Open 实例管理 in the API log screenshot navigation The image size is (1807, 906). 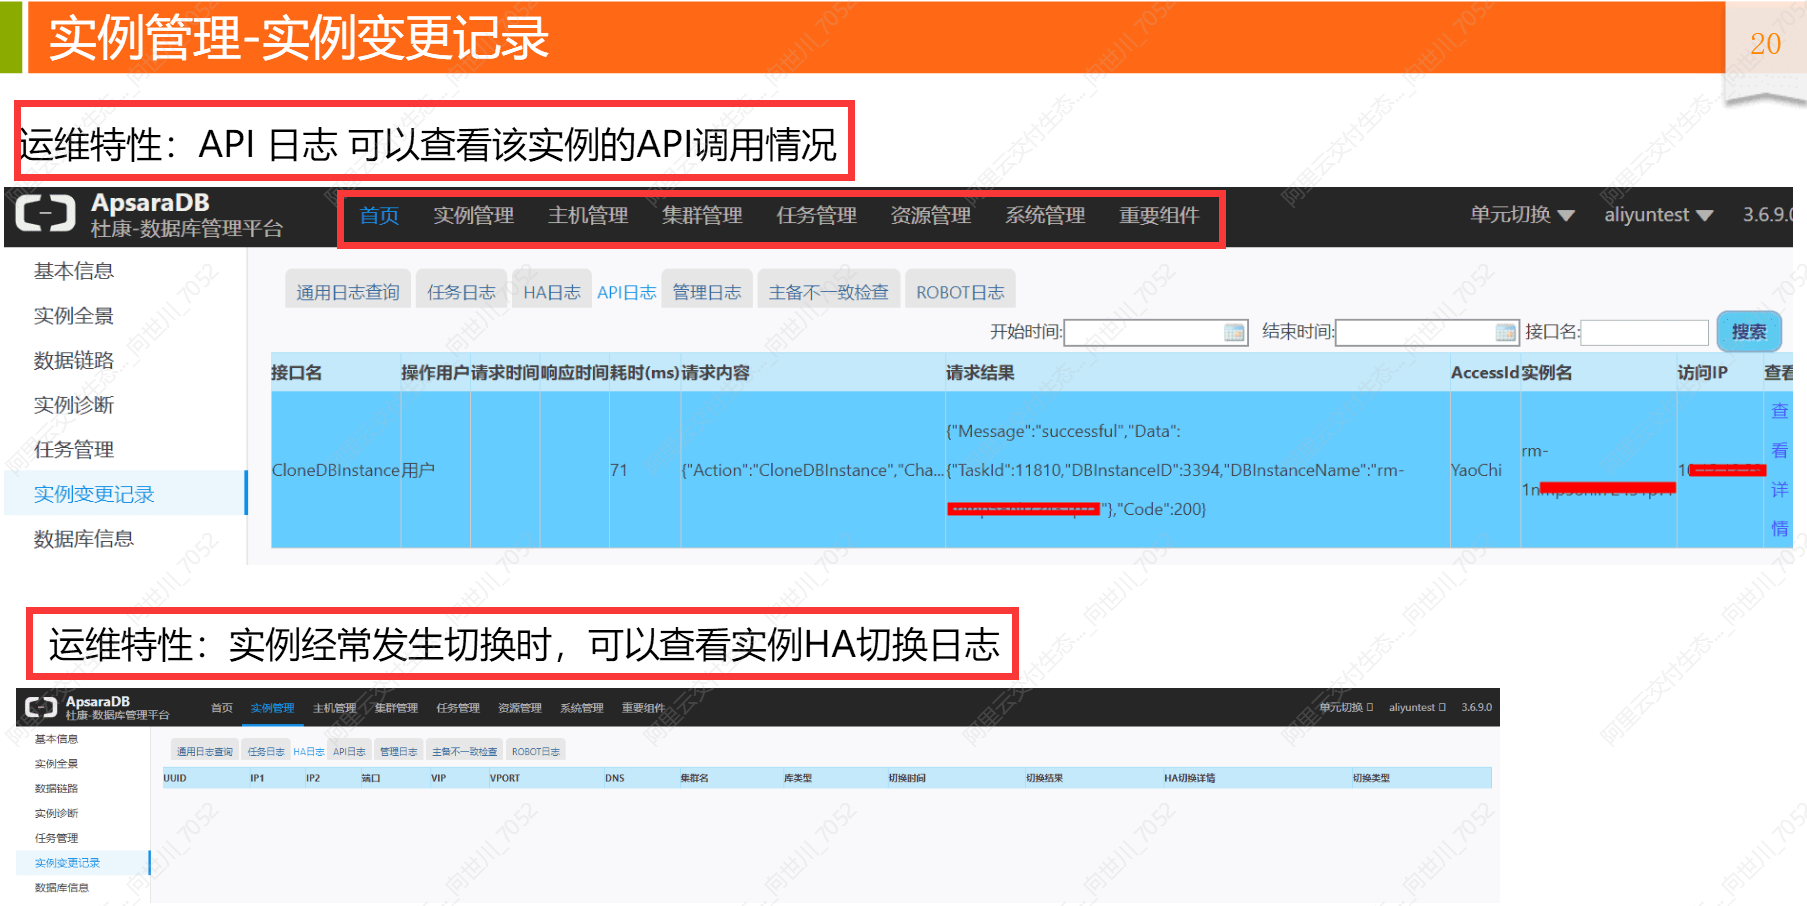473,215
